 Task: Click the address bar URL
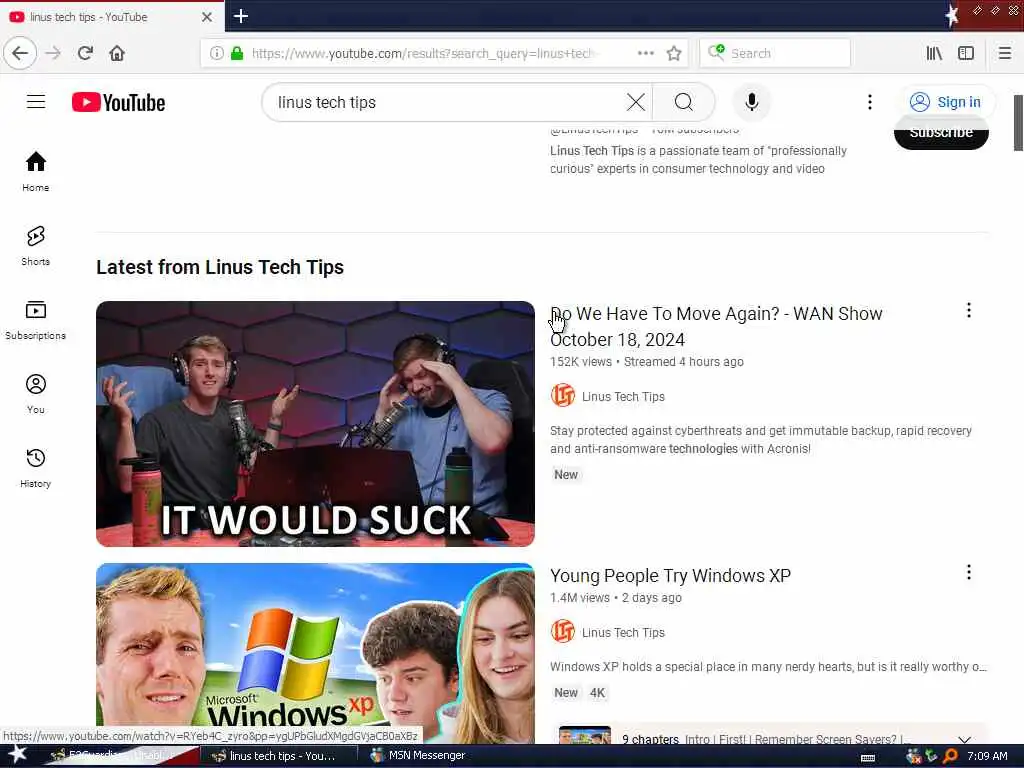pyautogui.click(x=423, y=54)
